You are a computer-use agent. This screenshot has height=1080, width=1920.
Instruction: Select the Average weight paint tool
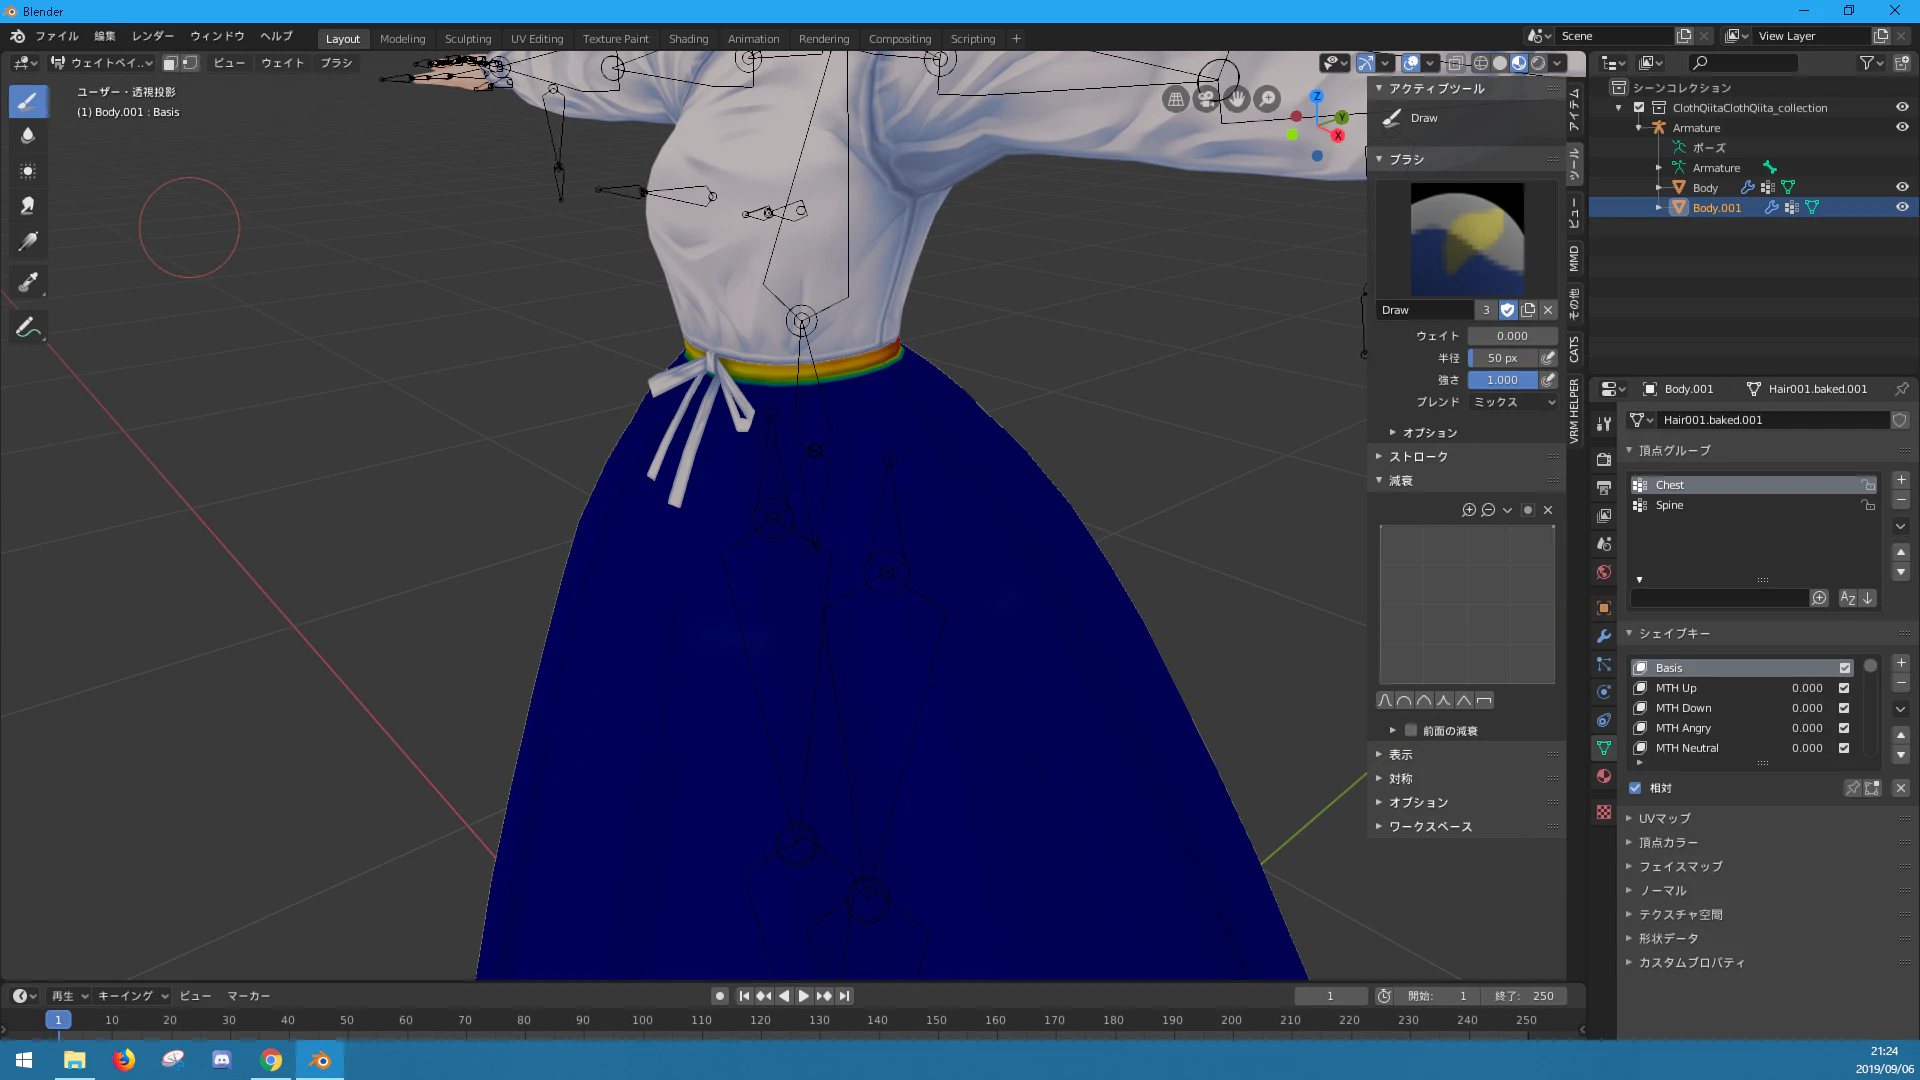pos(28,171)
